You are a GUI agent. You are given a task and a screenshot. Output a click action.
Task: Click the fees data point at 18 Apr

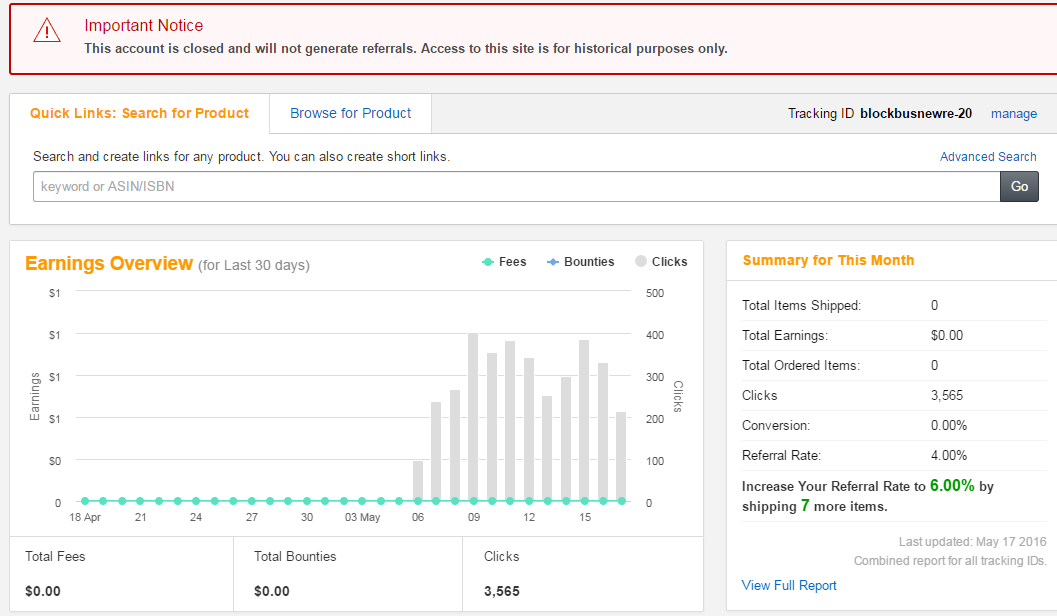[85, 501]
